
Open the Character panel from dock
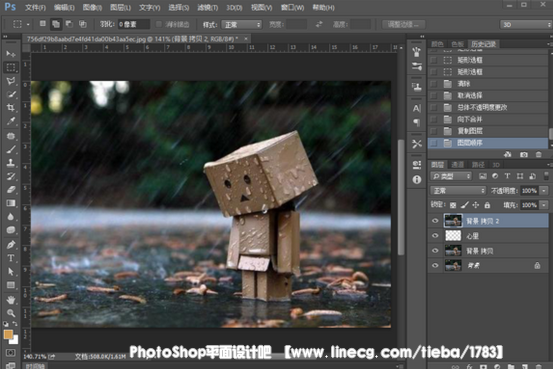pyautogui.click(x=417, y=108)
